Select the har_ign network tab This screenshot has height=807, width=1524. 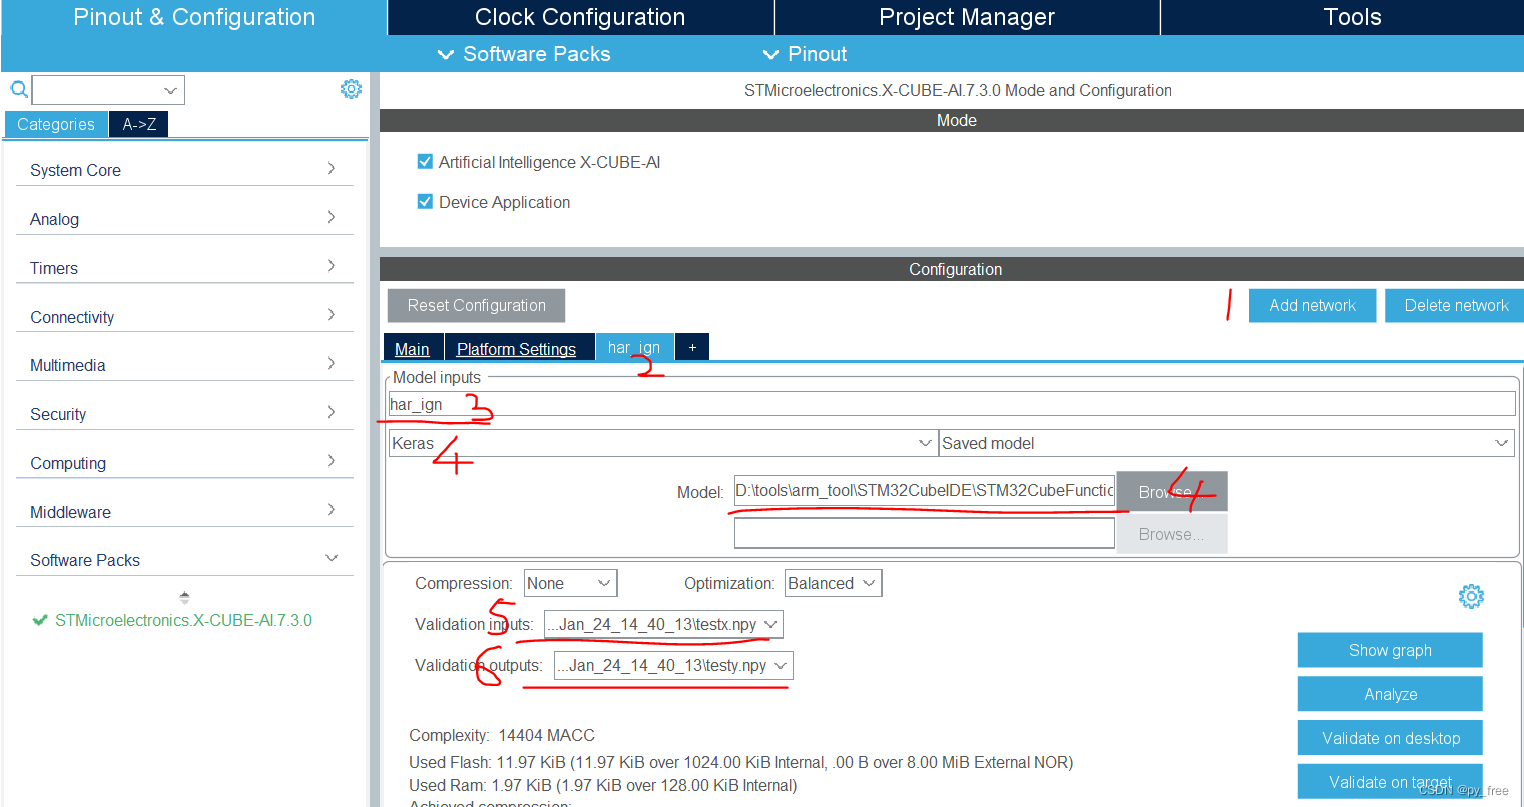pos(634,347)
